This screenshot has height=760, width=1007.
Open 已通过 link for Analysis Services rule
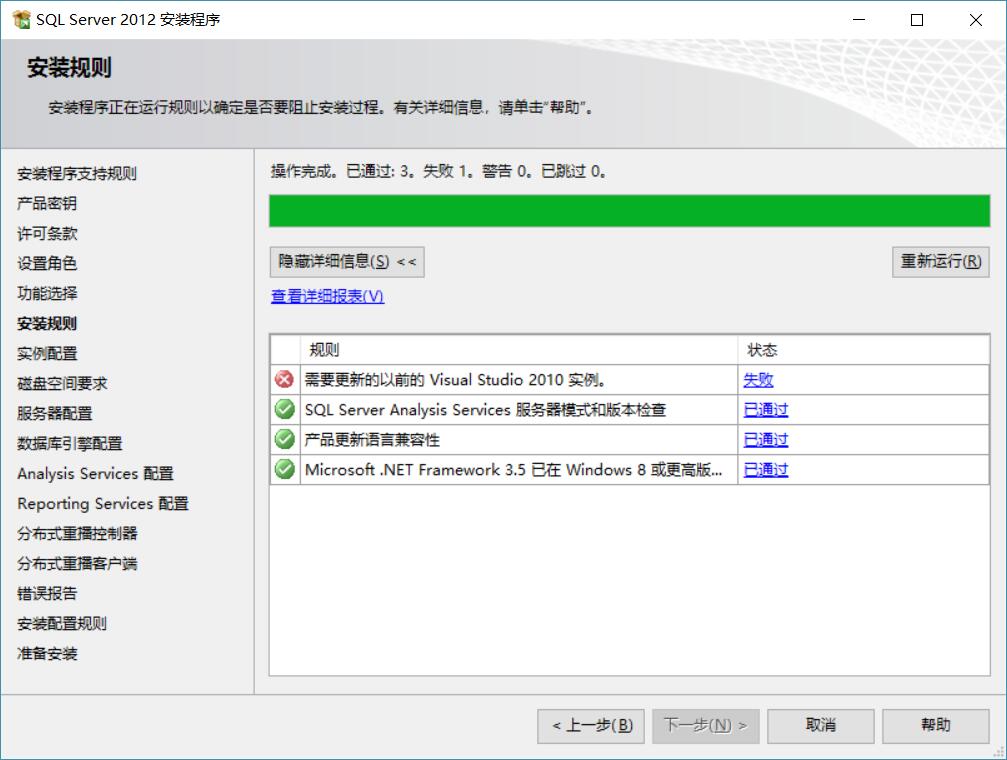click(x=766, y=410)
